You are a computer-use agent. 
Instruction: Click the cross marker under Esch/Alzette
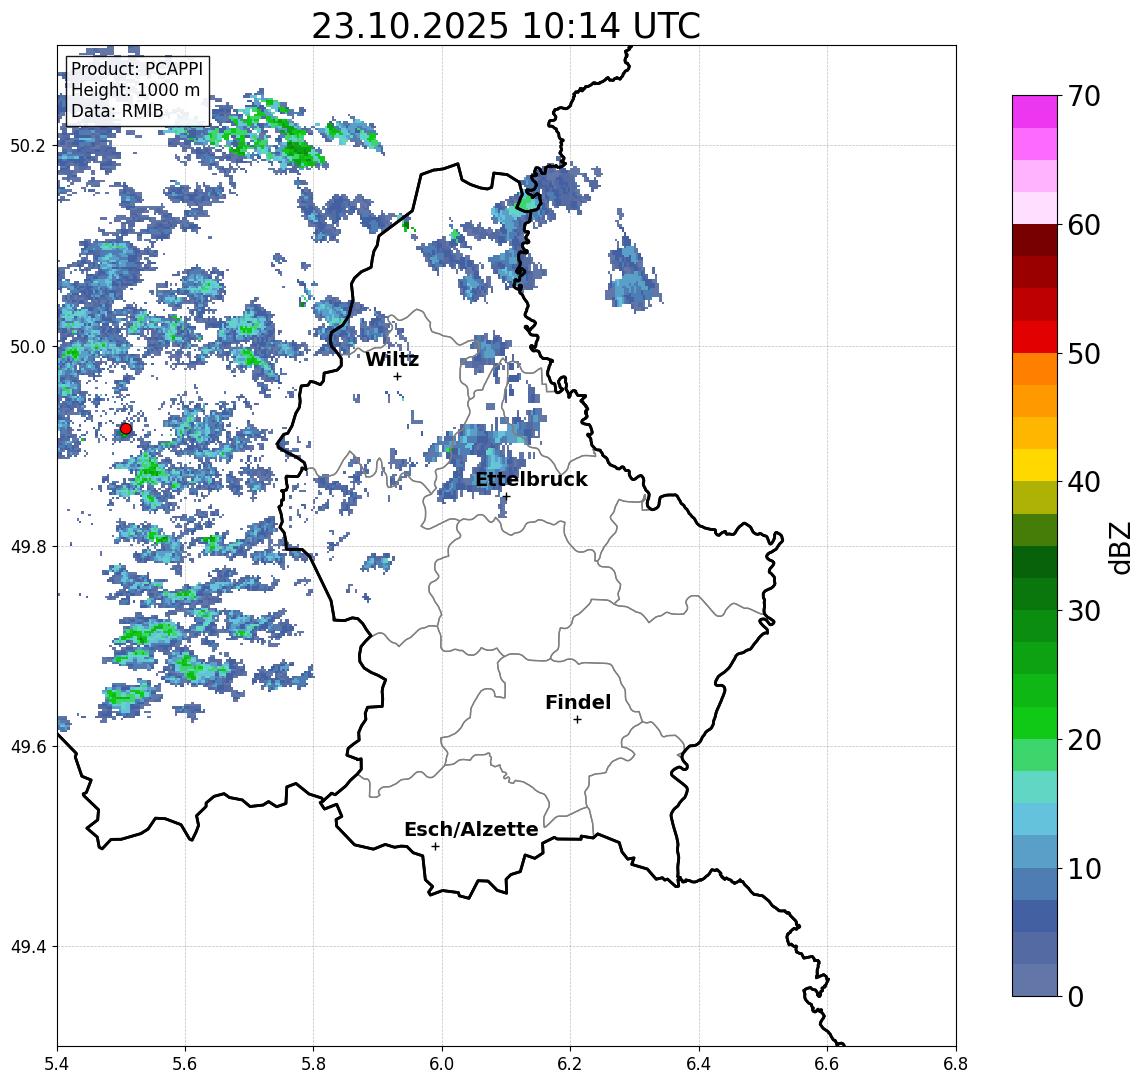click(435, 847)
